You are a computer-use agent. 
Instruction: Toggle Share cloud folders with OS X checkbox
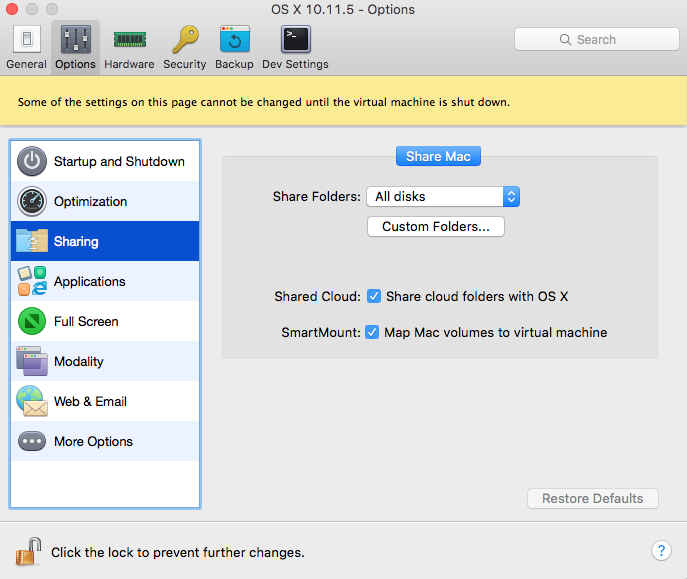click(x=374, y=296)
